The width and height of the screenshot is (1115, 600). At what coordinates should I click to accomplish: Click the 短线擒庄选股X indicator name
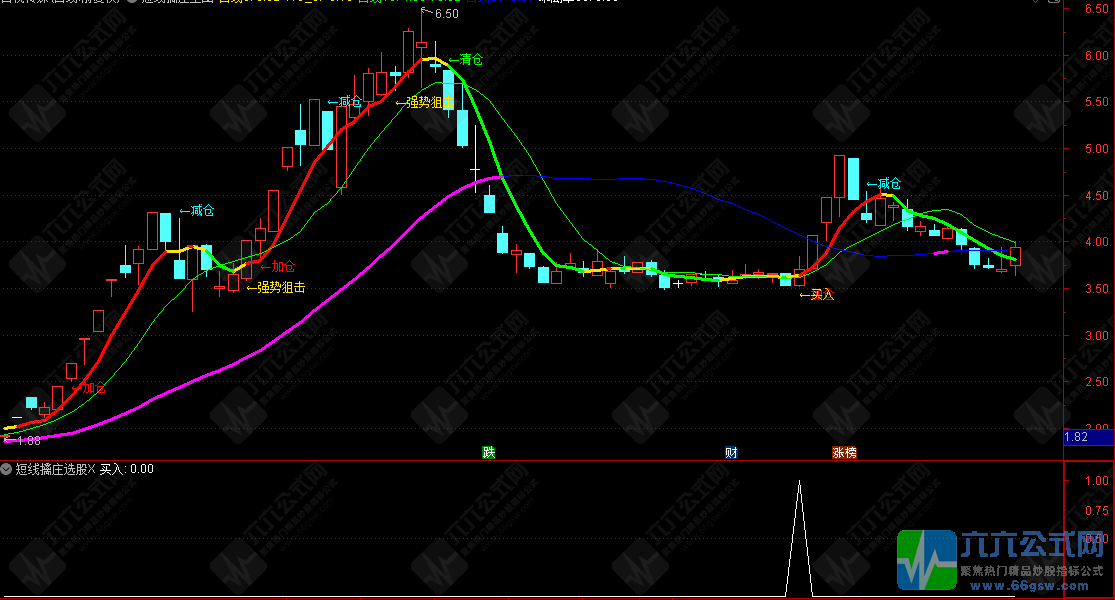[x=55, y=469]
